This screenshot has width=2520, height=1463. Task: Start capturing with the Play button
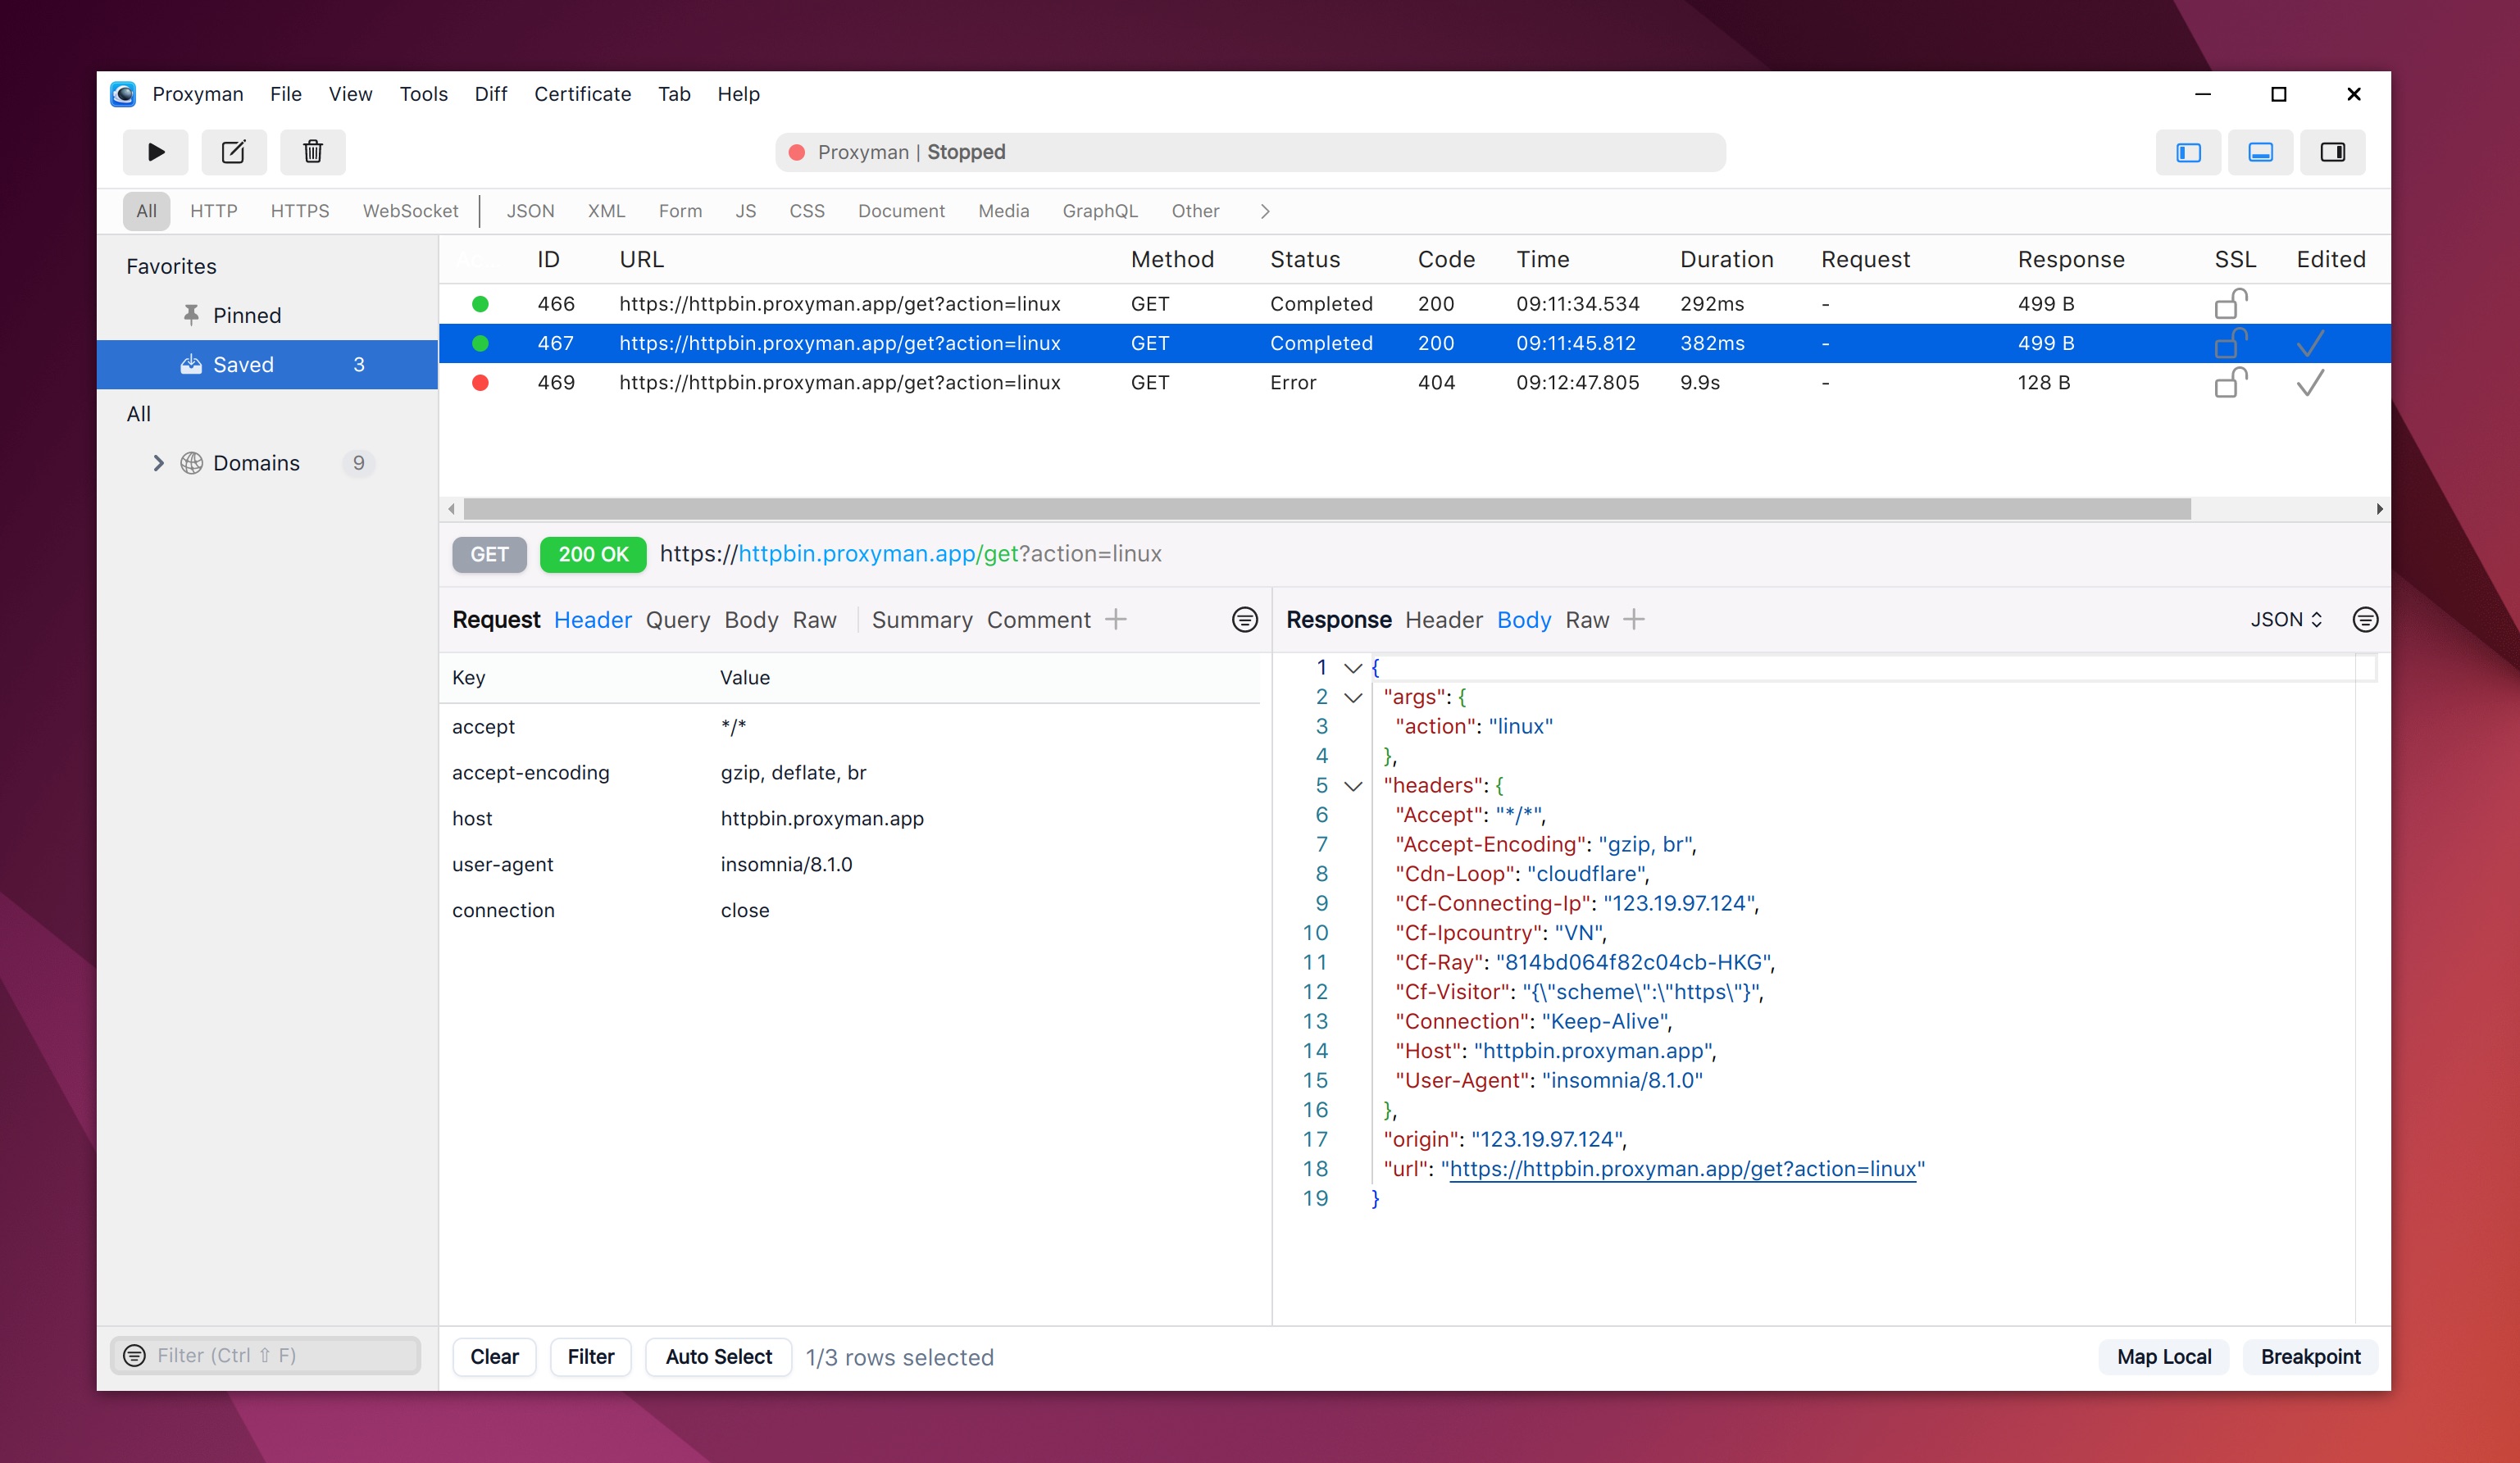pyautogui.click(x=156, y=152)
